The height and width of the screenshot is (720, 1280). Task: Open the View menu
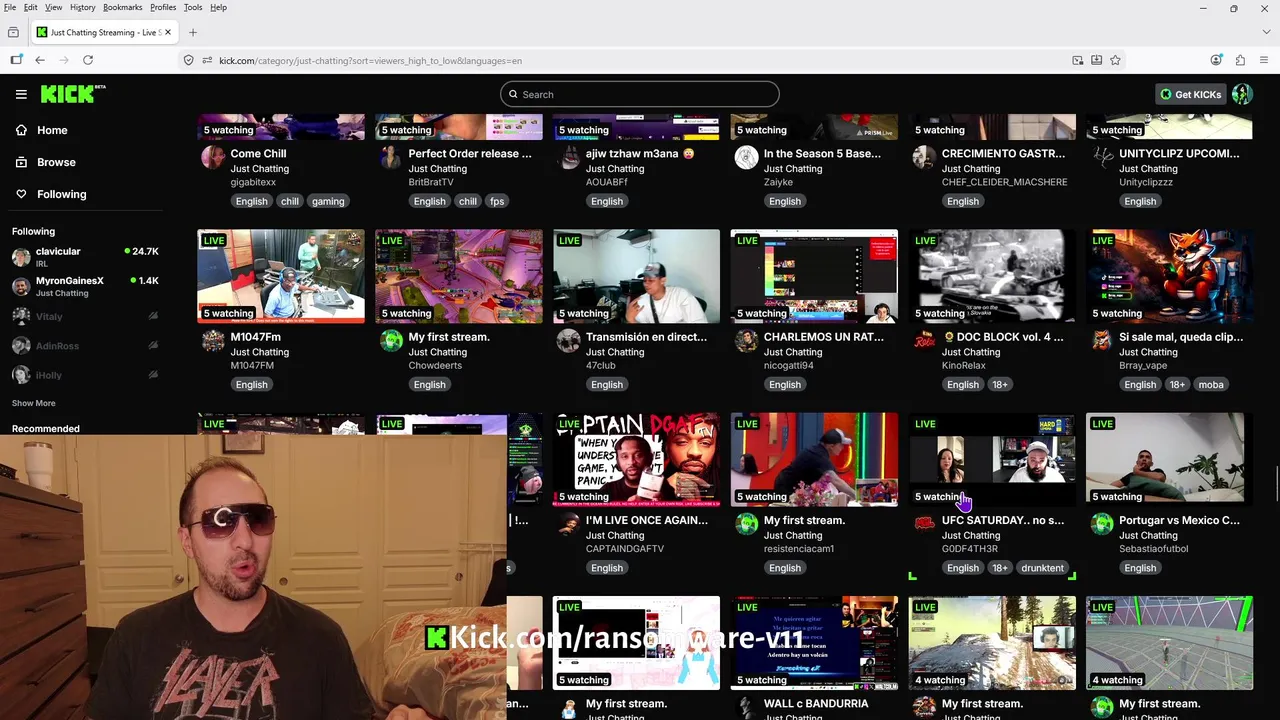(x=53, y=7)
